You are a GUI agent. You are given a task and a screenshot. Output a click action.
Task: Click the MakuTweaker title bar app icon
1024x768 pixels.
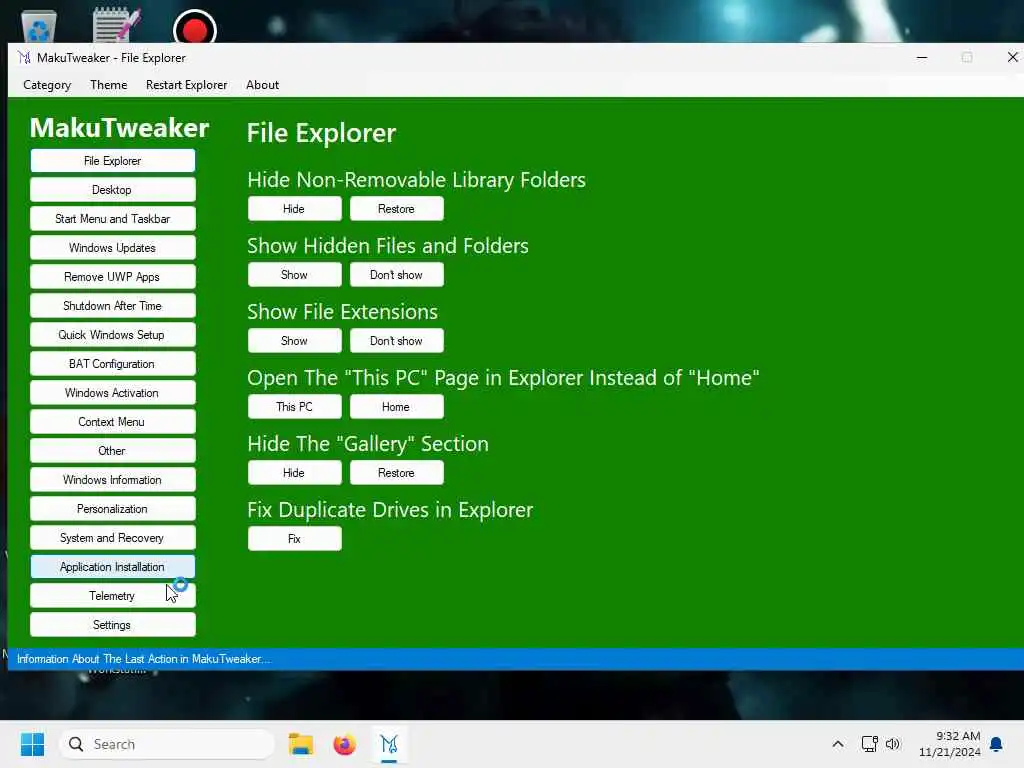(x=24, y=57)
